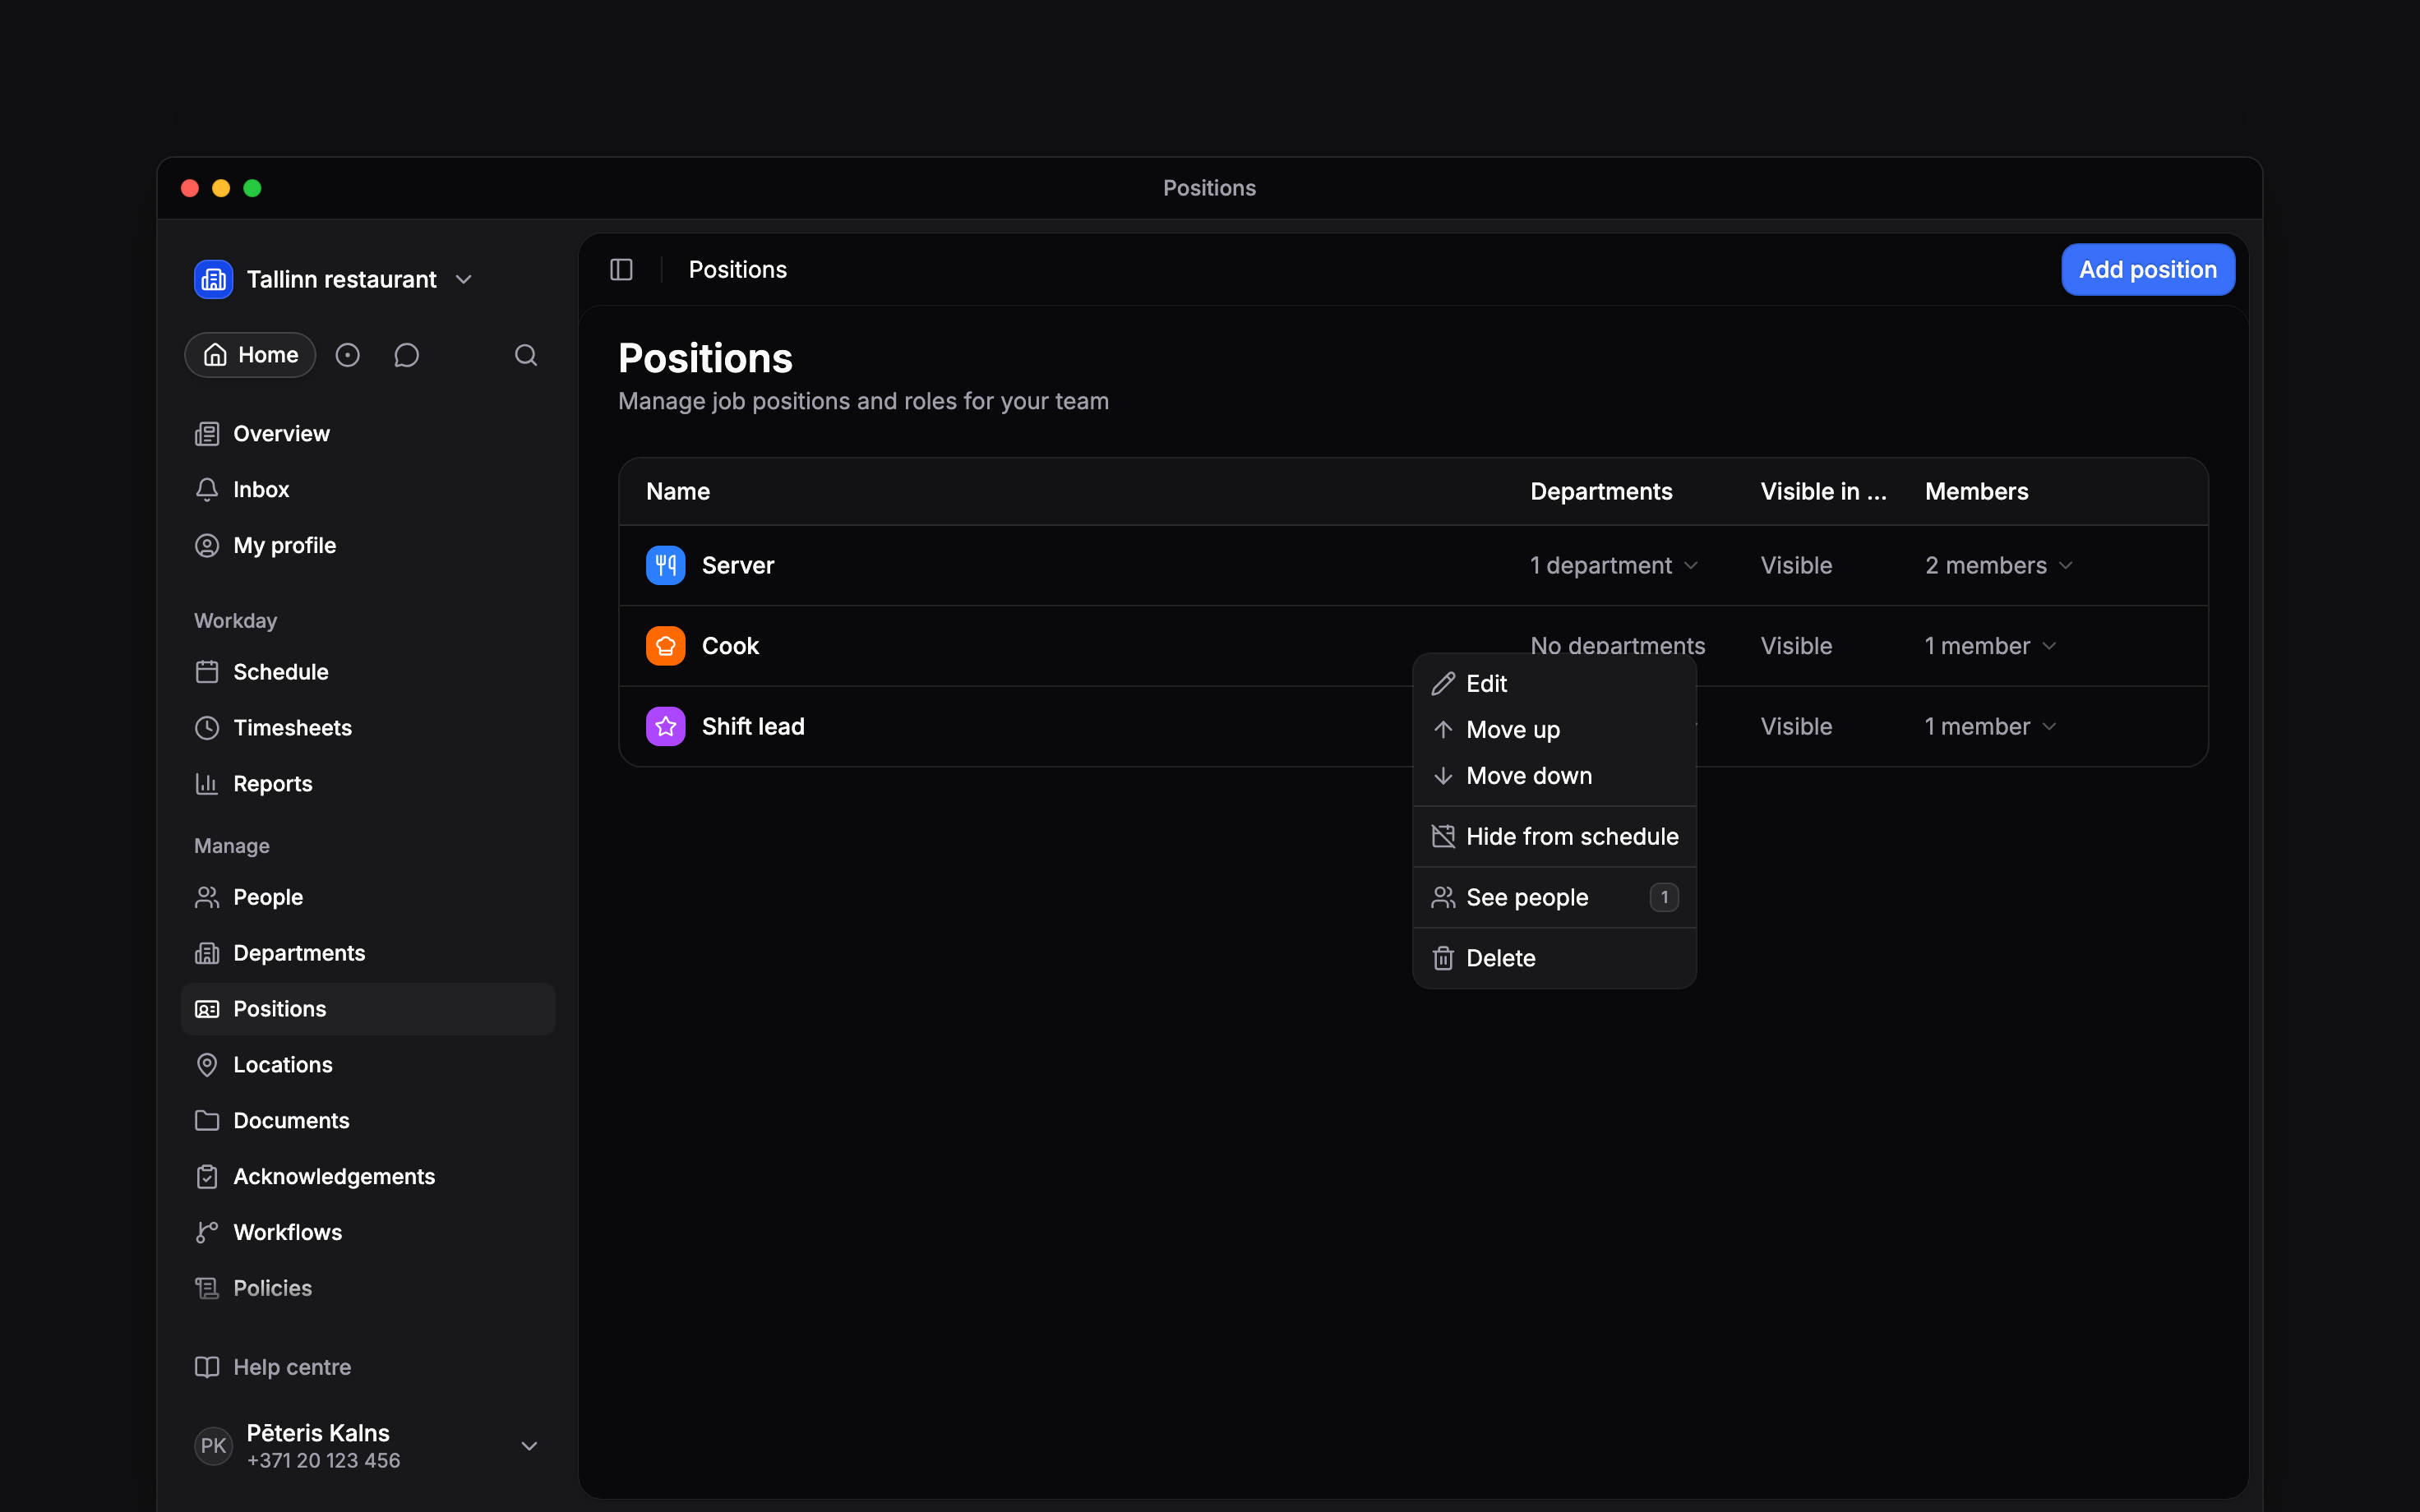Choose See people in the context menu
Screen dimensions: 2420x1512
point(1554,898)
